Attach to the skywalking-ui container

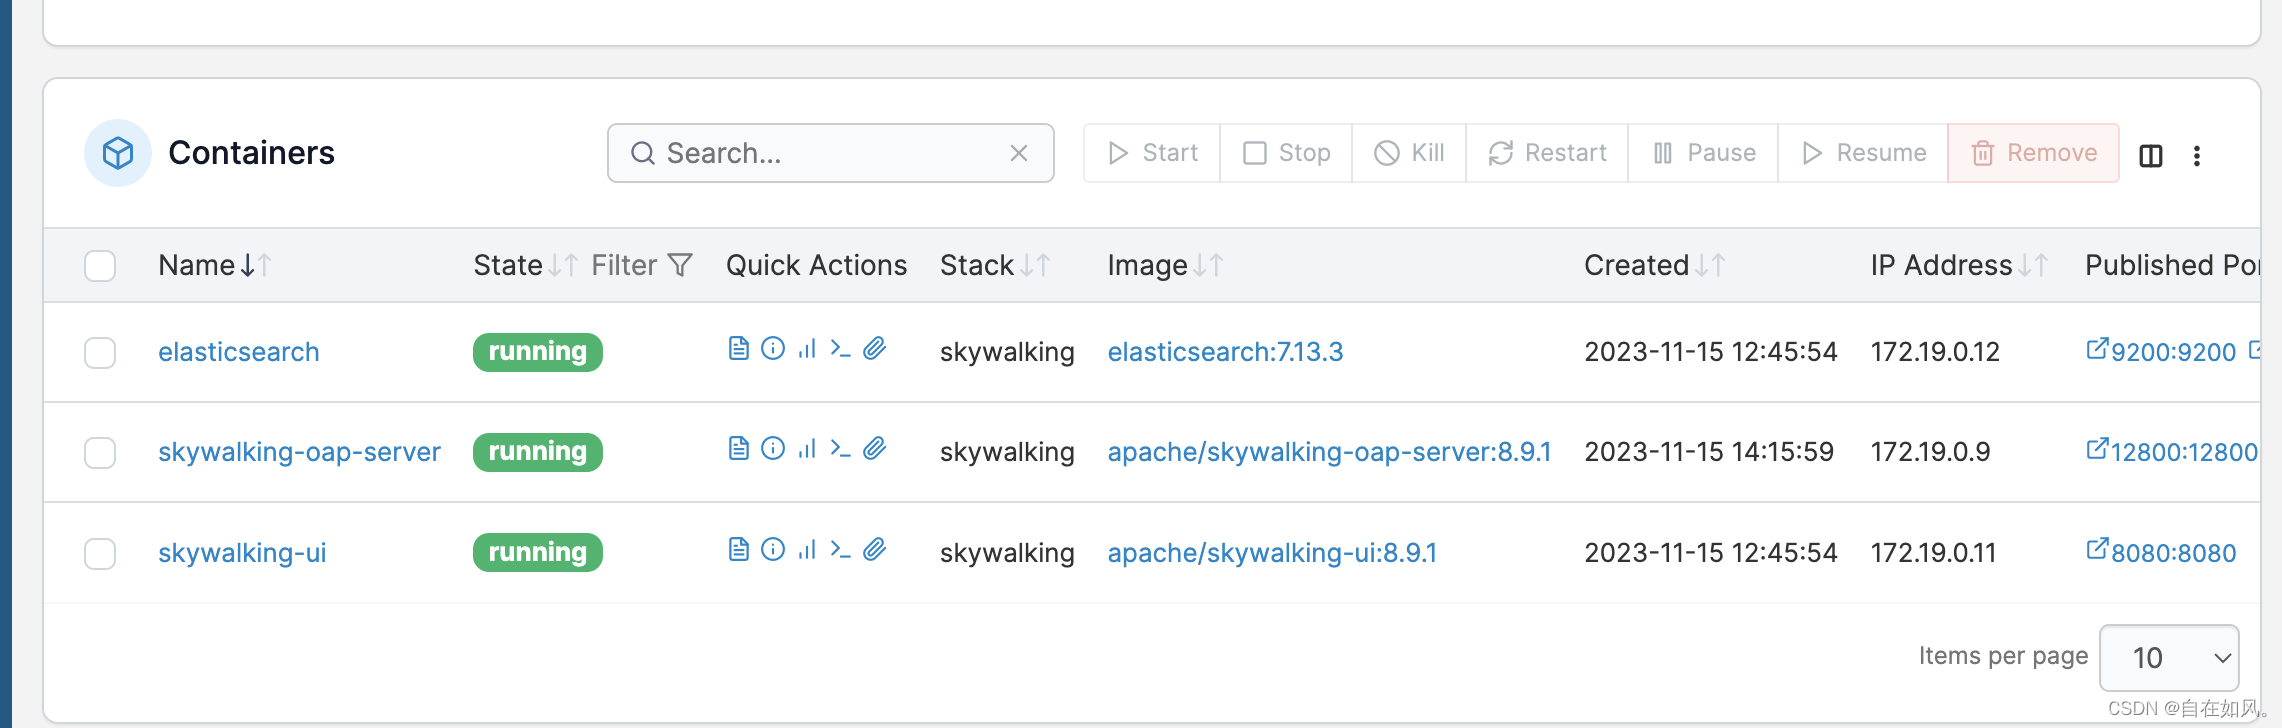click(x=875, y=549)
